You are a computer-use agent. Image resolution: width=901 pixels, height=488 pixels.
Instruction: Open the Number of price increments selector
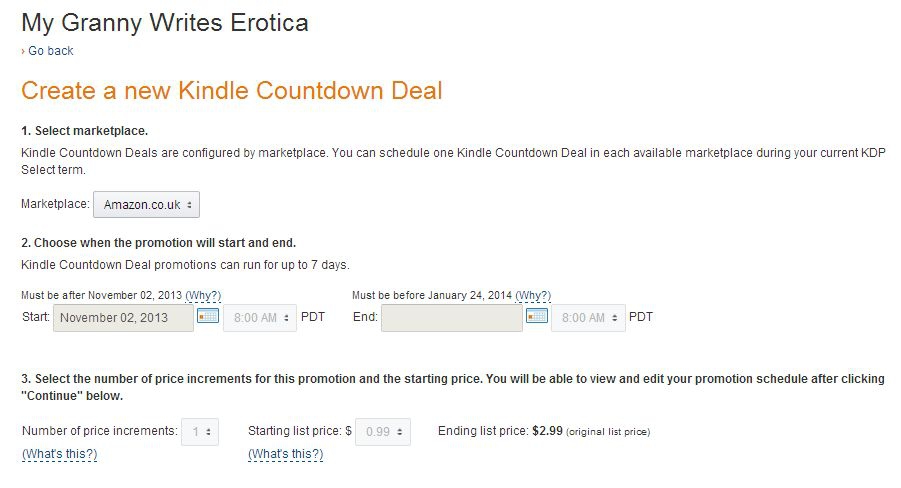[x=200, y=432]
